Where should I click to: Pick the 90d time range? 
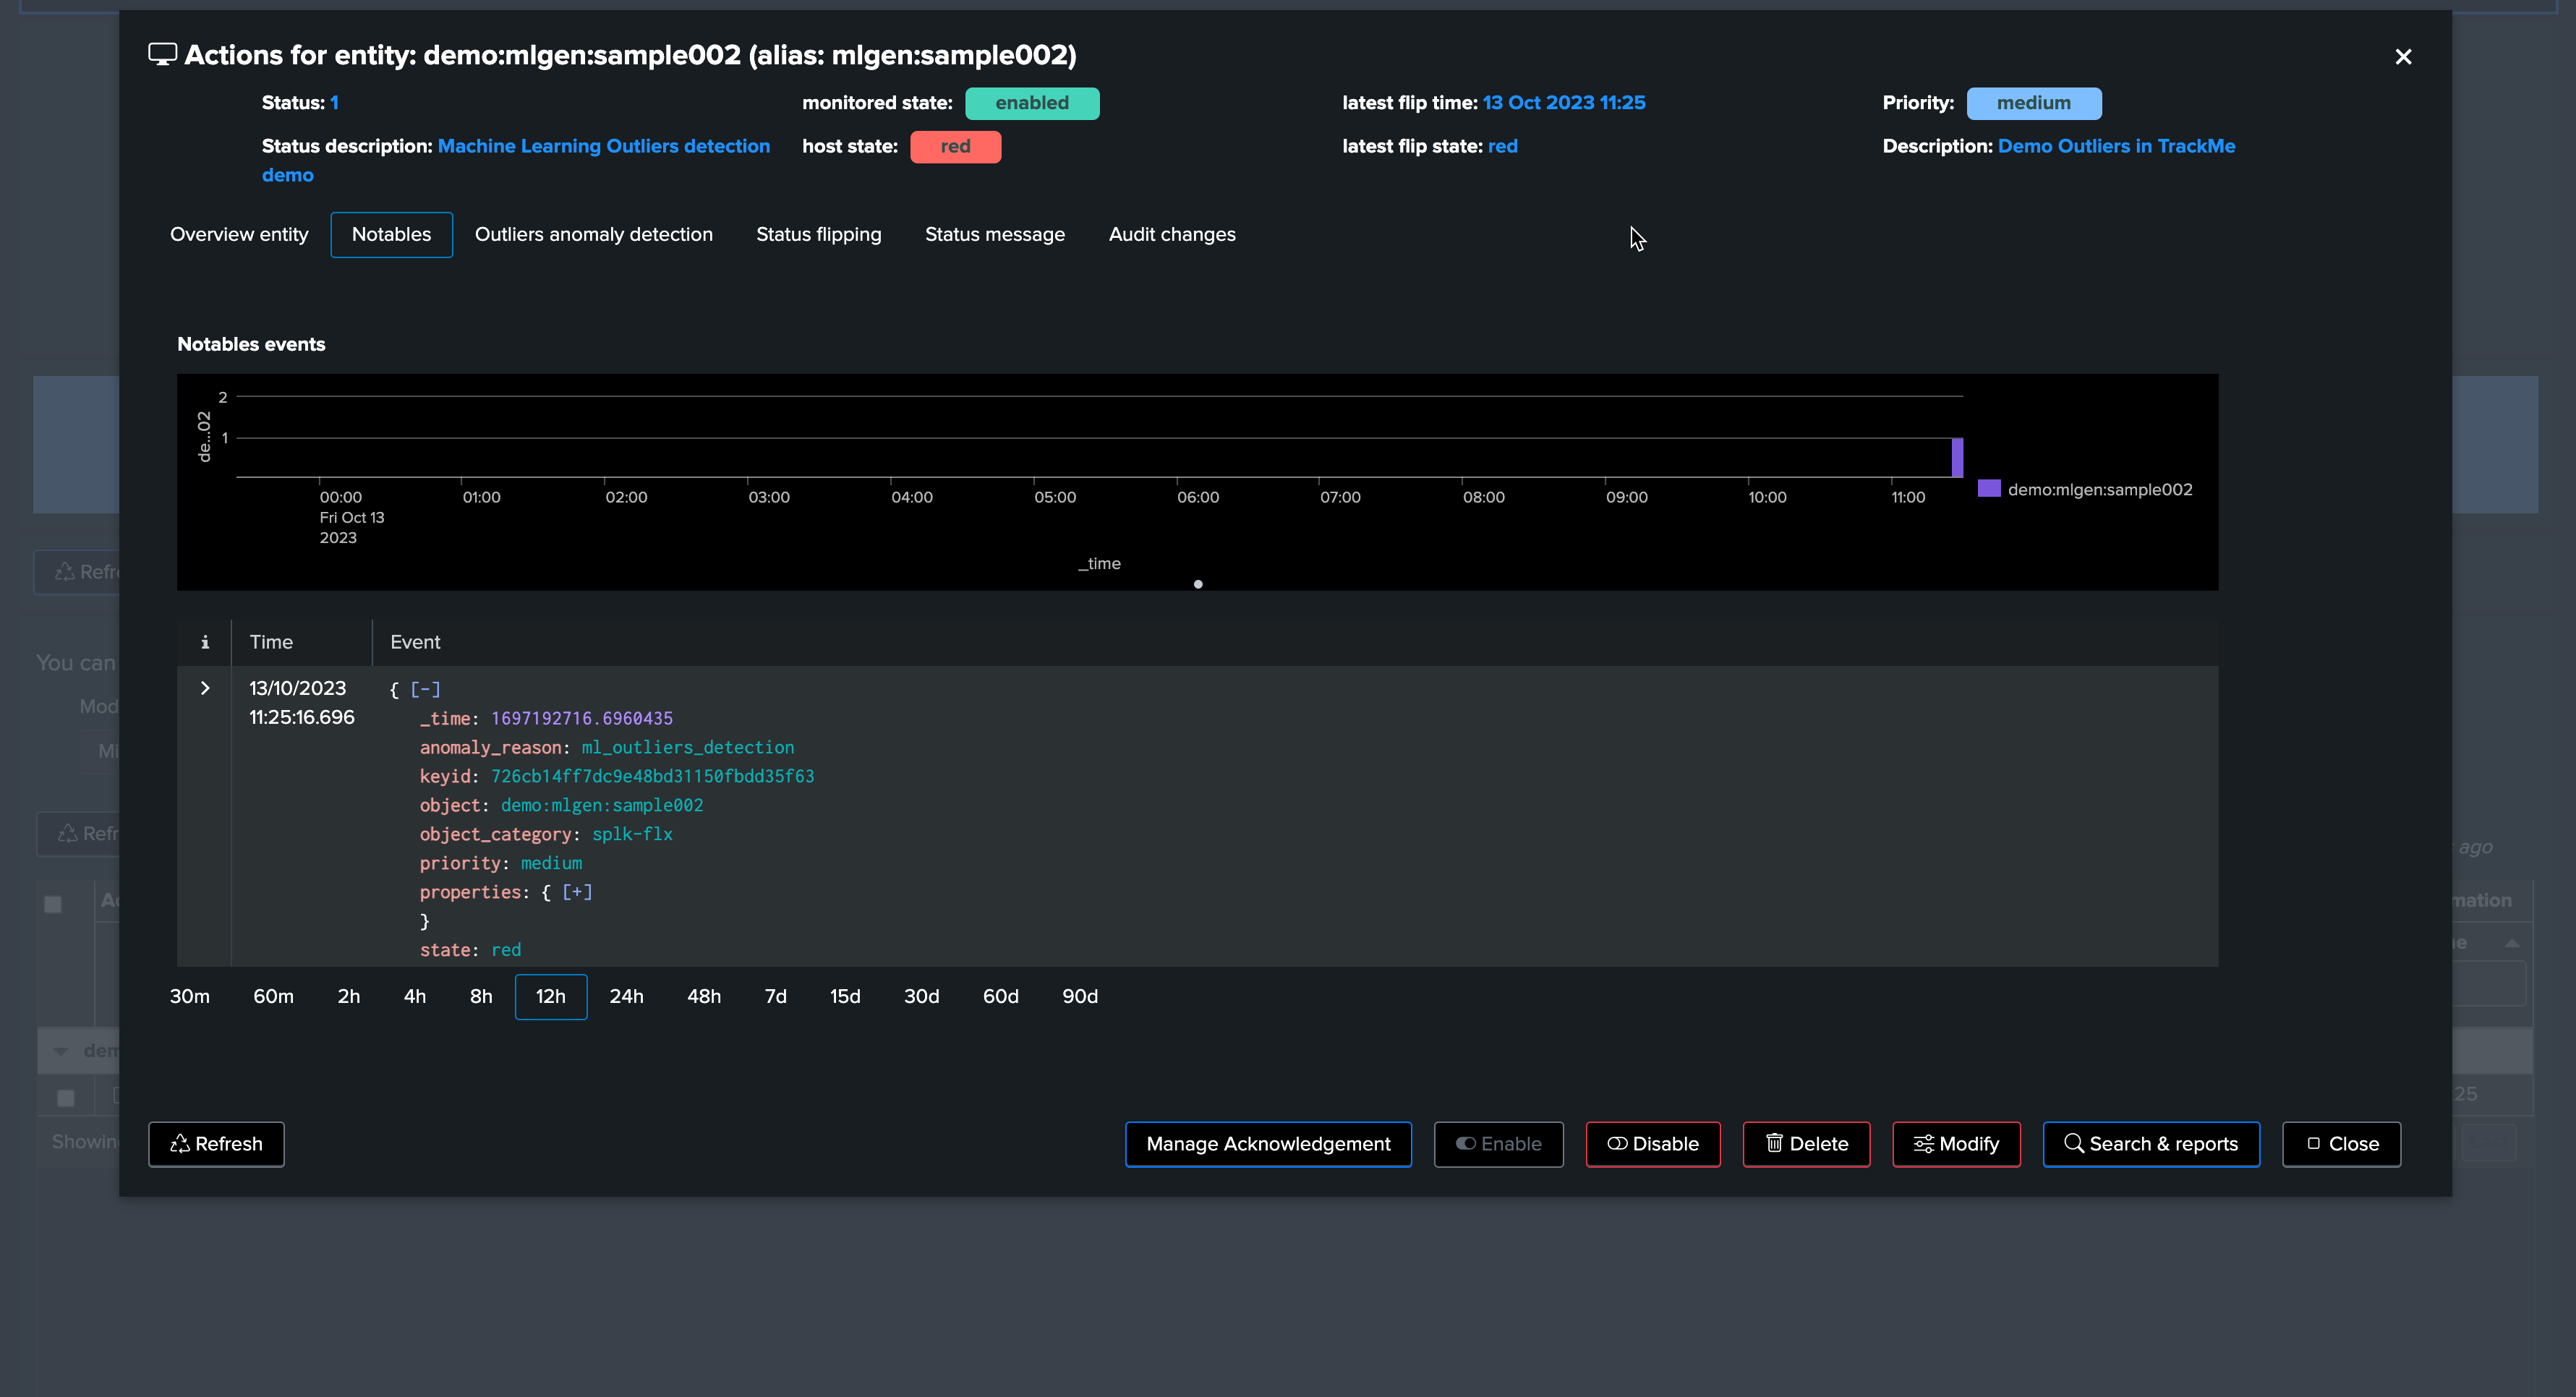[1080, 996]
